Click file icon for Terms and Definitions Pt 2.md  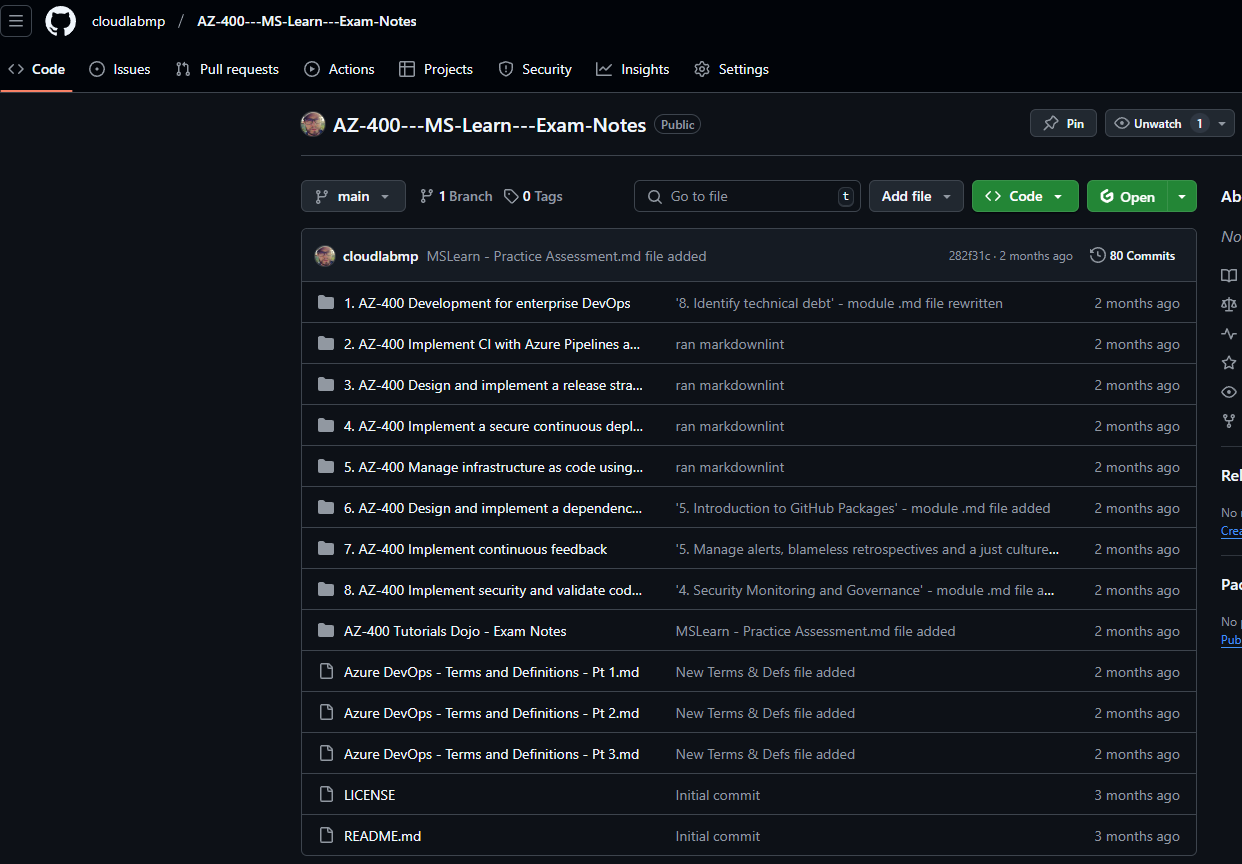coord(326,713)
